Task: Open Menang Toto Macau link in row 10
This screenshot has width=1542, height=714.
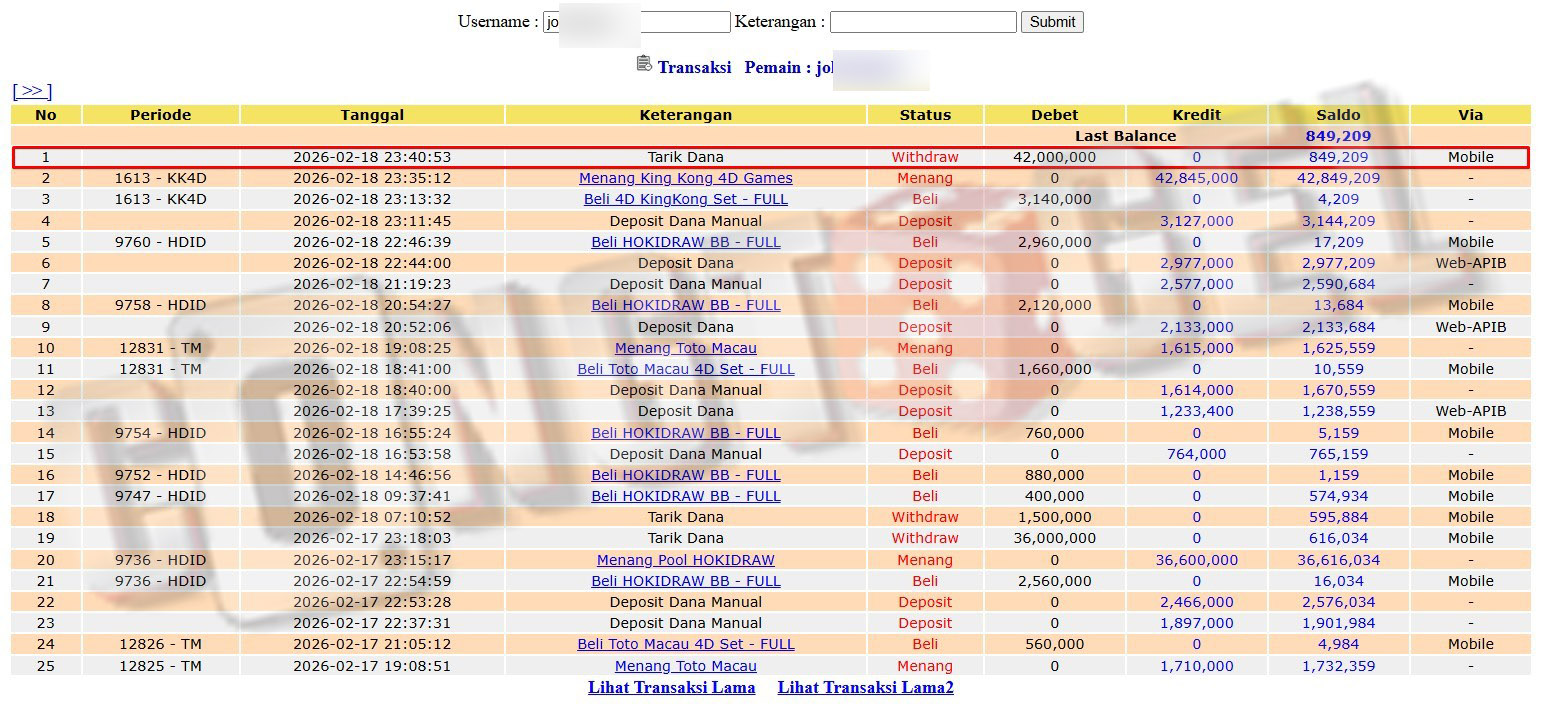Action: point(685,348)
